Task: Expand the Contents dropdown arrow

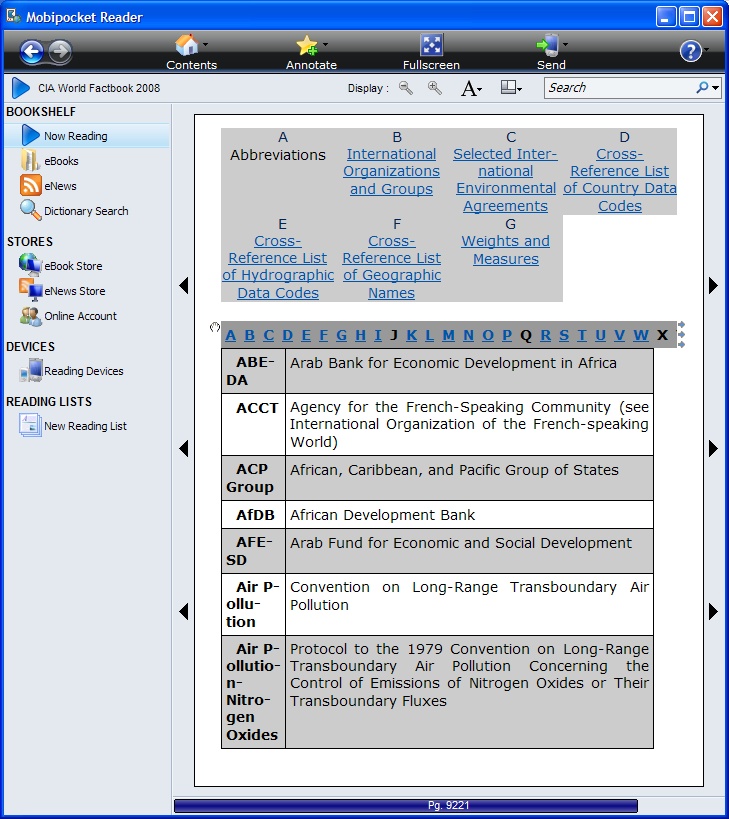Action: coord(205,45)
